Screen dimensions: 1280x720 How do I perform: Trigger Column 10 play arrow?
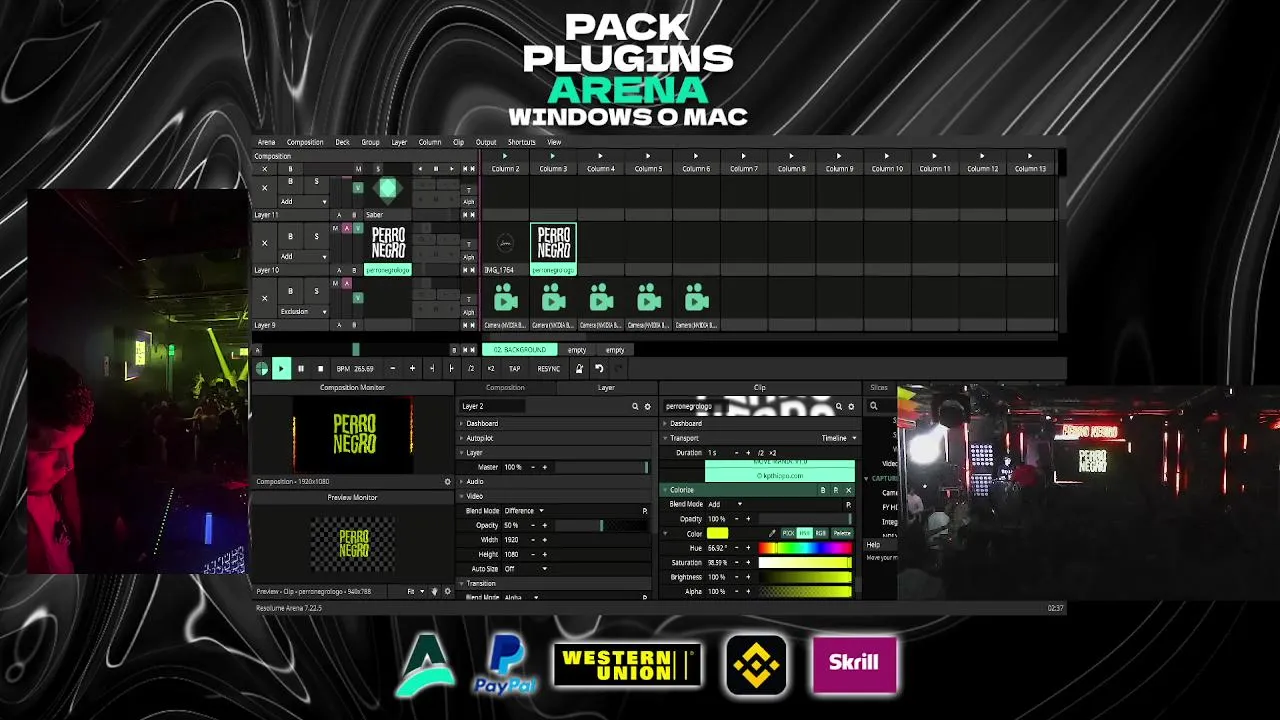(x=887, y=156)
